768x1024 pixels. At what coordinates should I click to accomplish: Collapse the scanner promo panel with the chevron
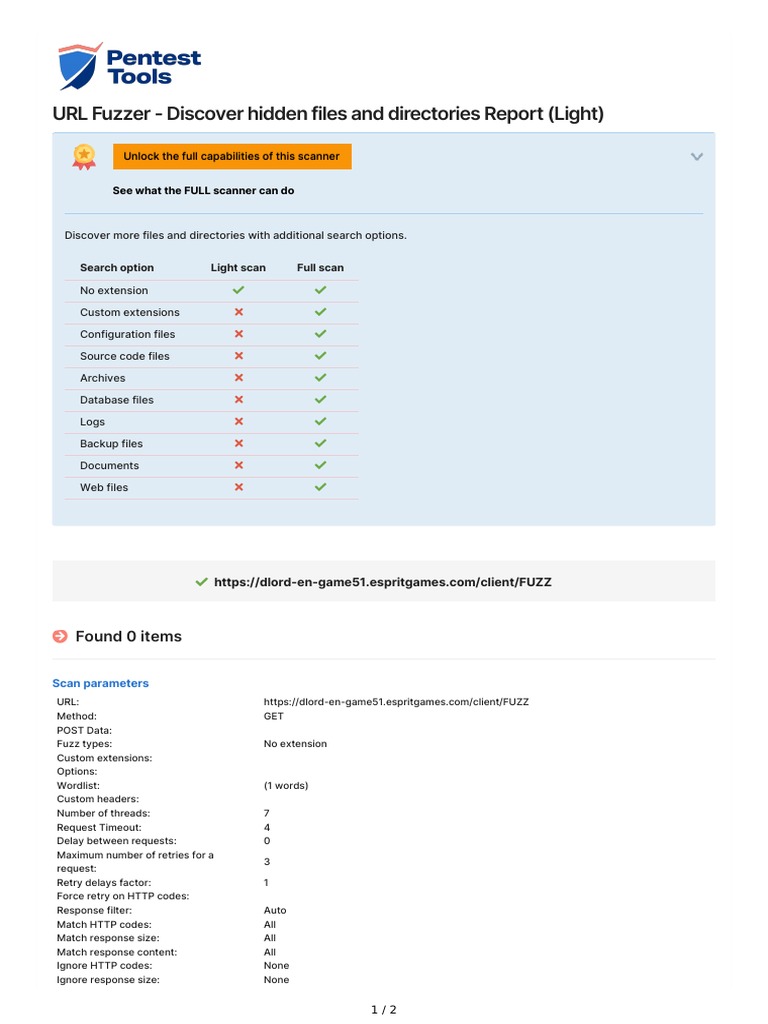click(697, 156)
